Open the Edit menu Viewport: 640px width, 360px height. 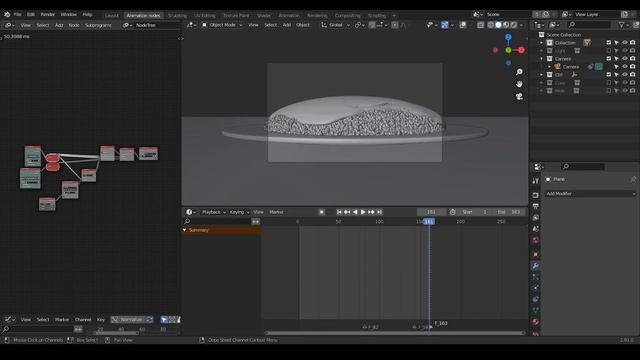coord(31,14)
